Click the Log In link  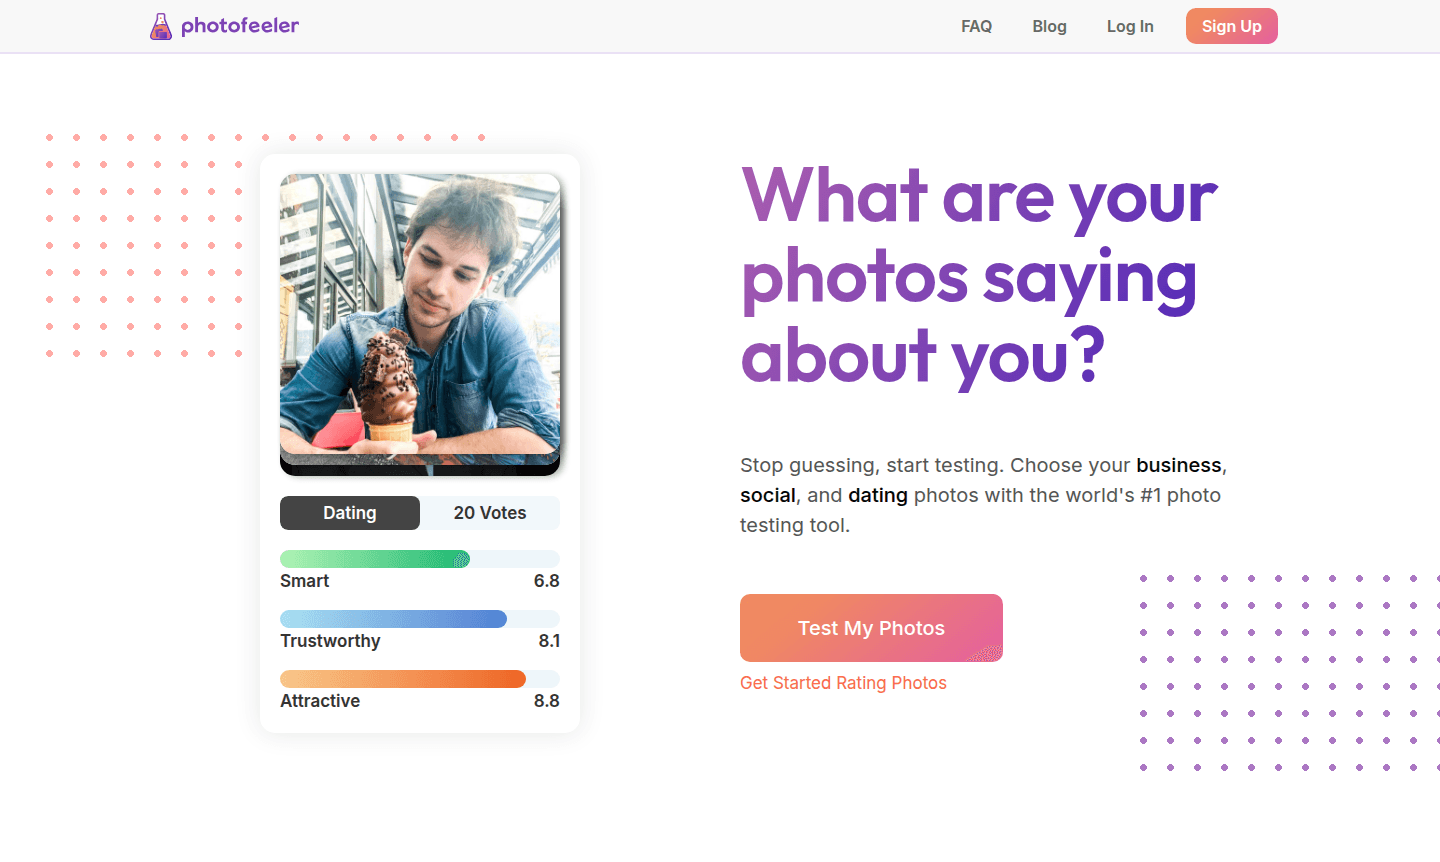pyautogui.click(x=1130, y=26)
